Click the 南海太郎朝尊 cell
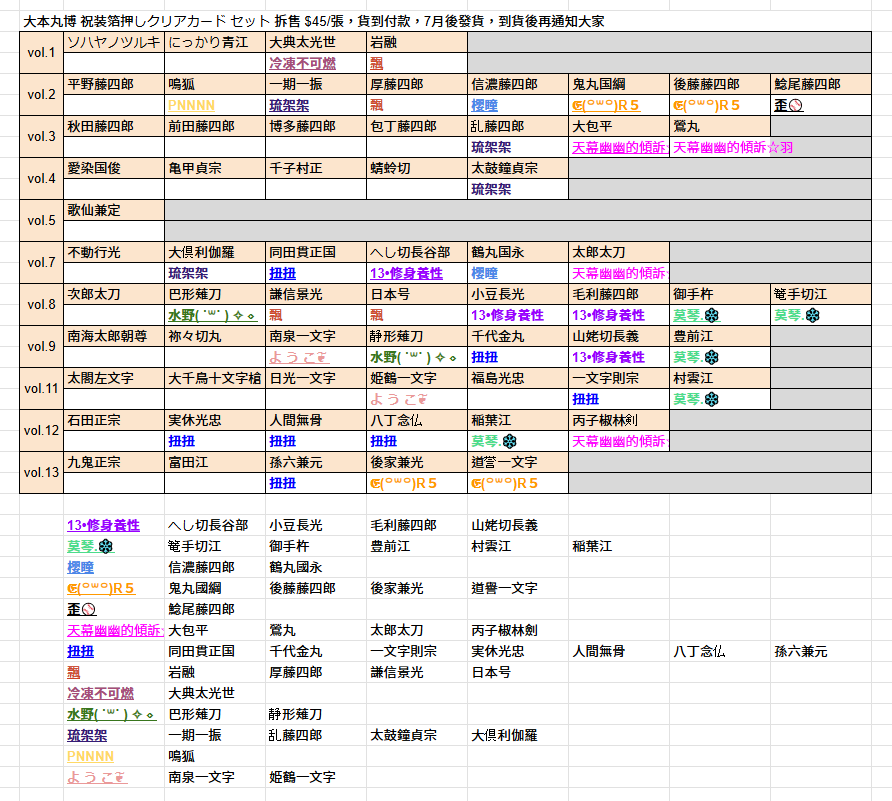 (114, 336)
